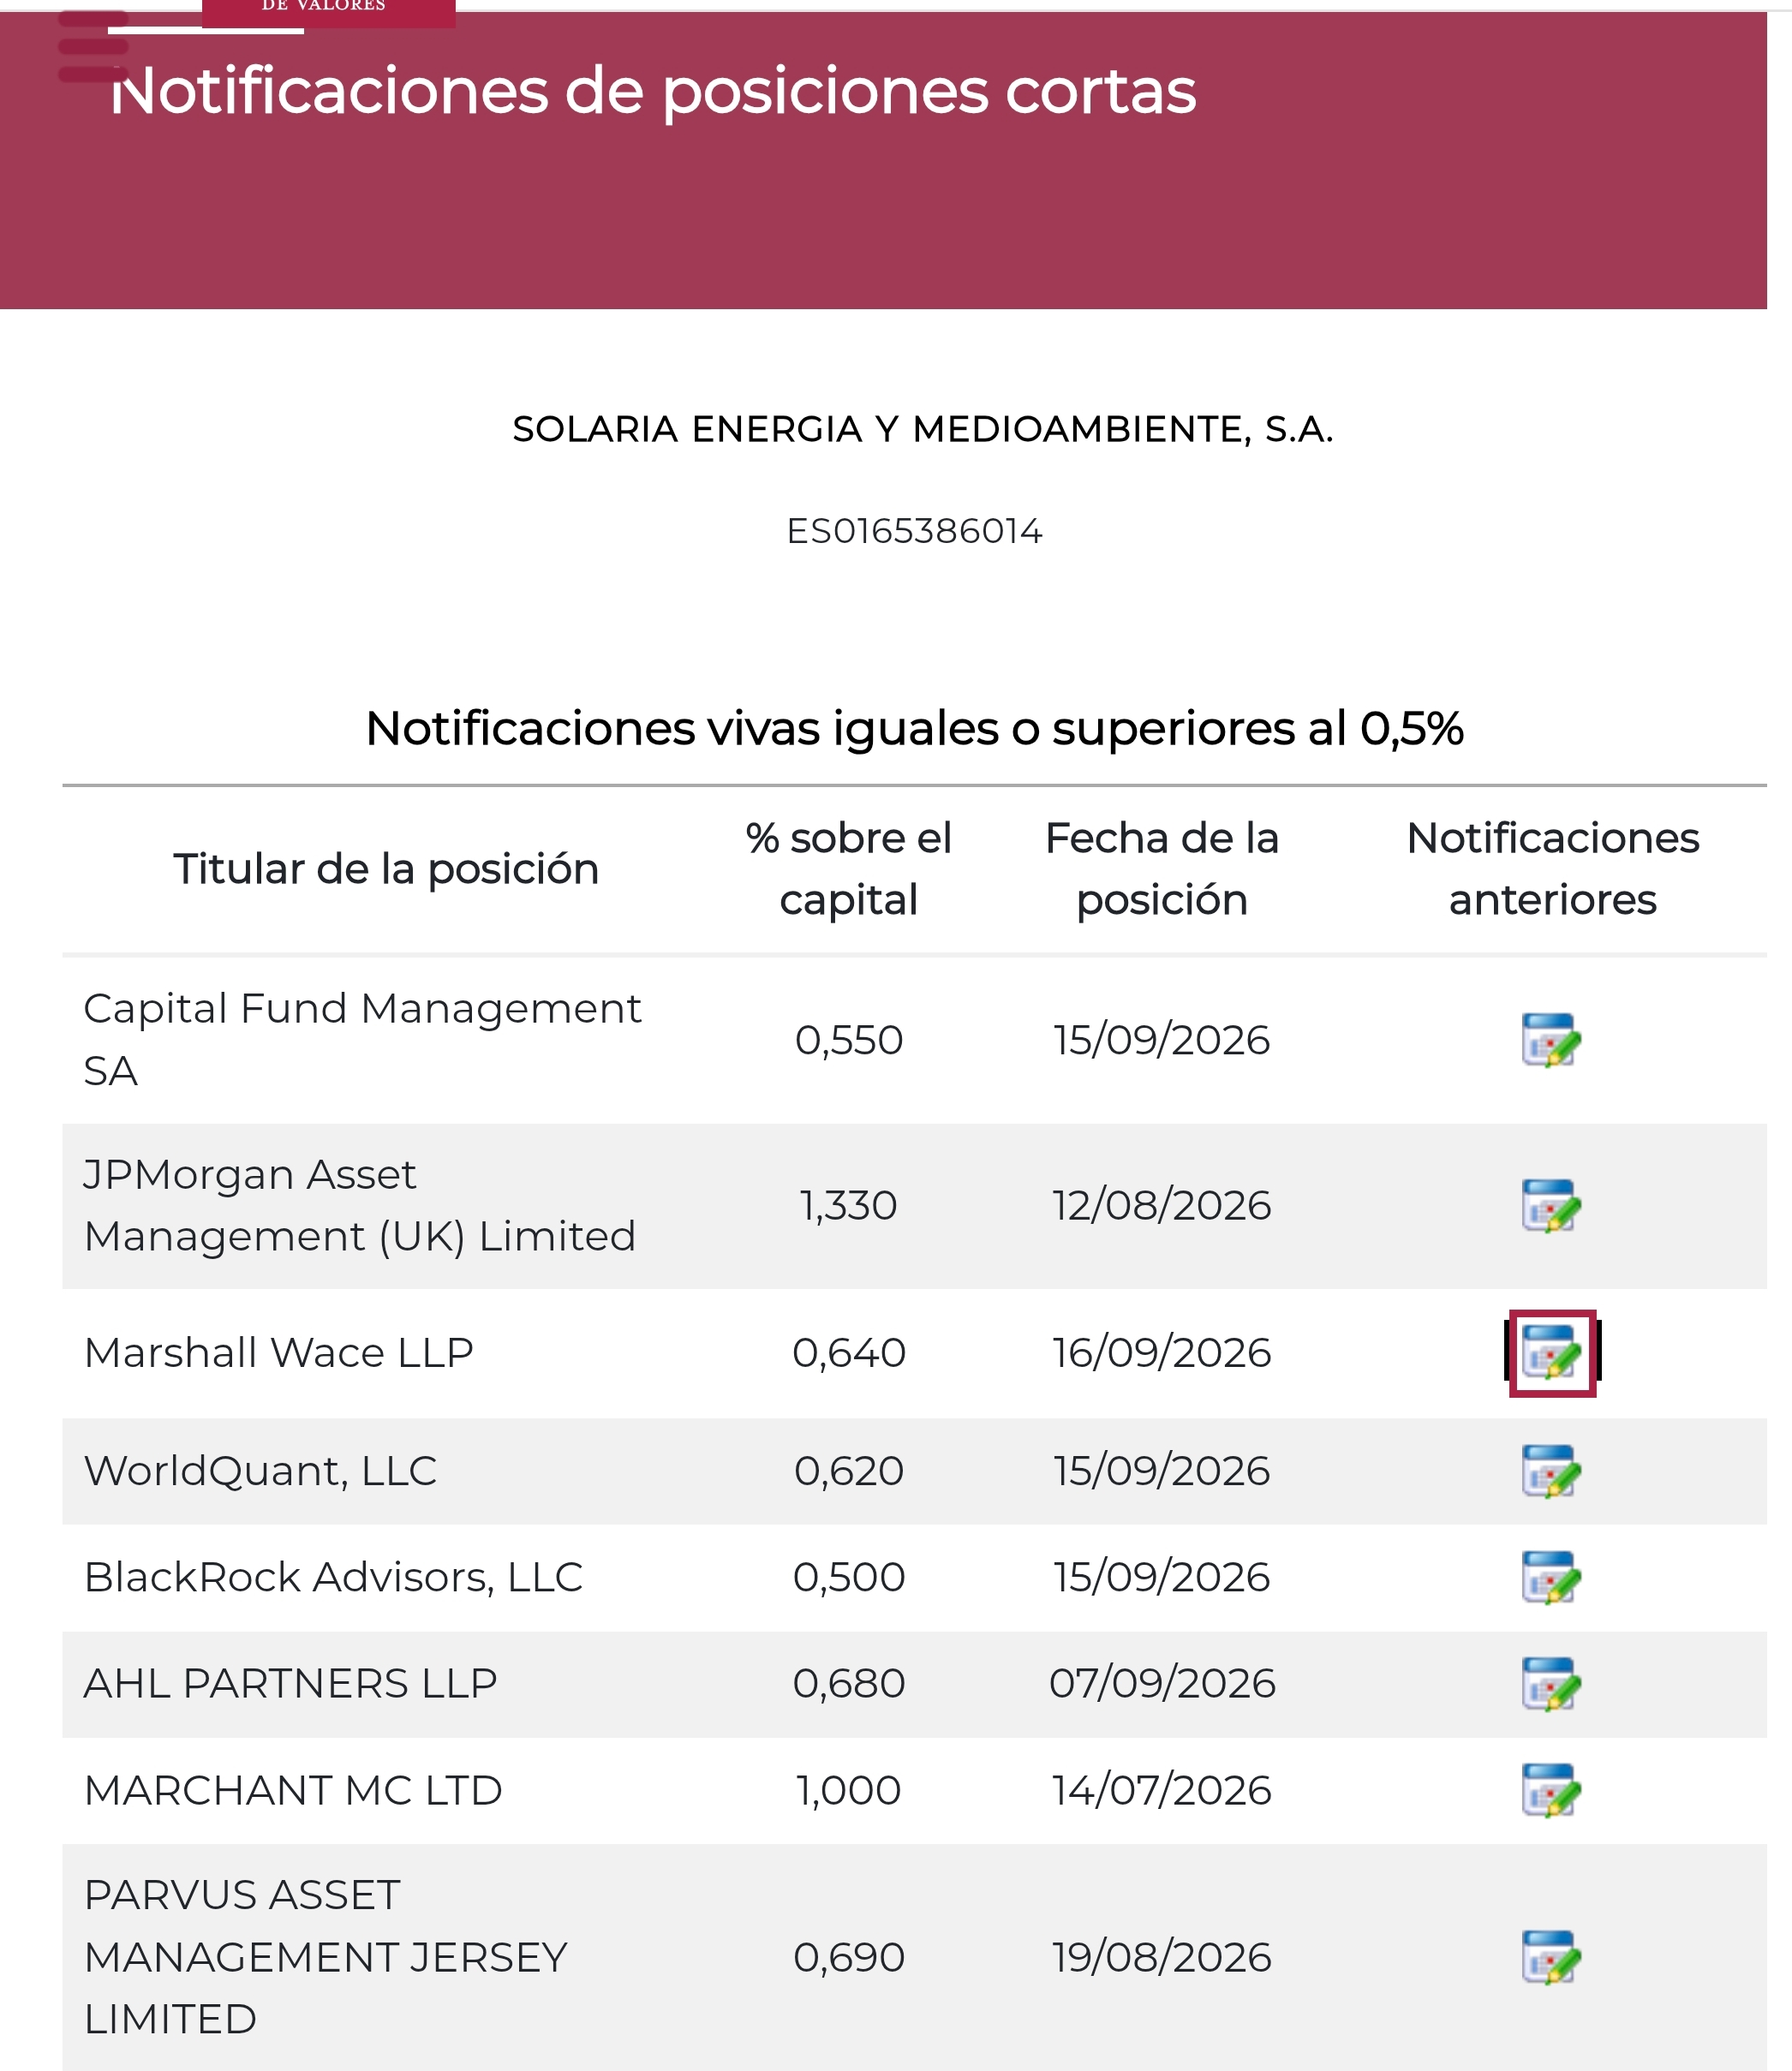Select the SOLARIA ENERGIA Y MEDIOAMBIENTE company name

tap(922, 429)
